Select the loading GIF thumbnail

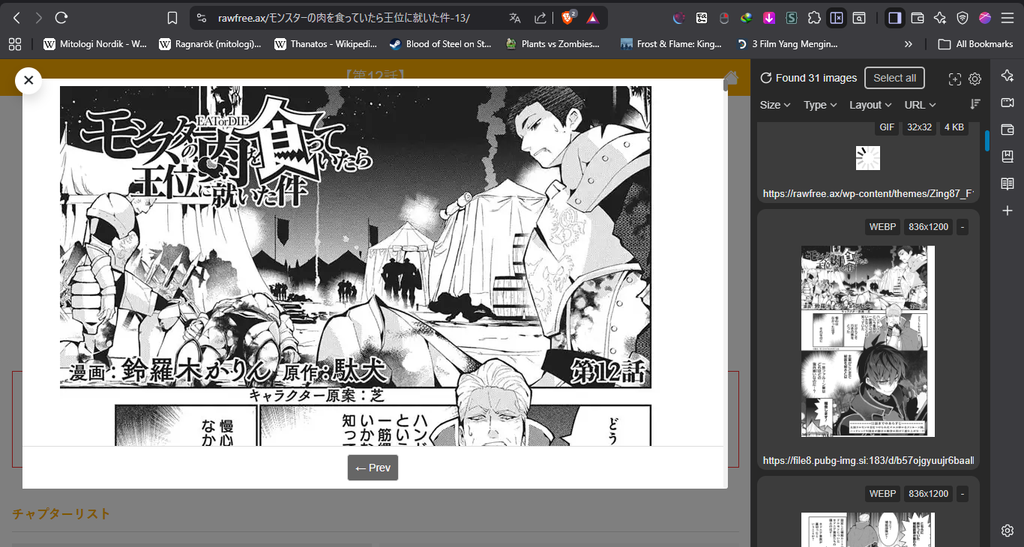[868, 158]
